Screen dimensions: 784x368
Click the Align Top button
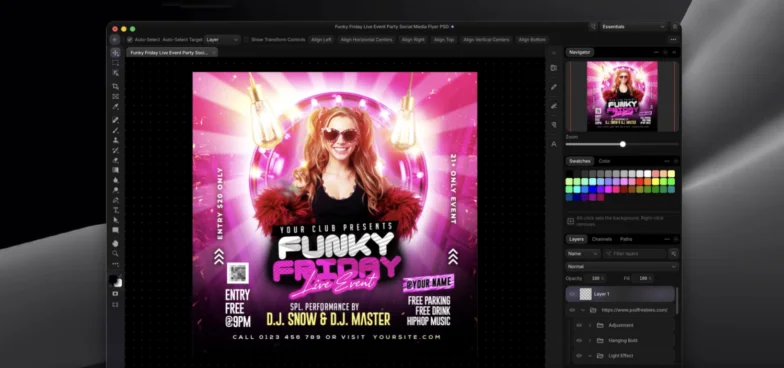(444, 40)
